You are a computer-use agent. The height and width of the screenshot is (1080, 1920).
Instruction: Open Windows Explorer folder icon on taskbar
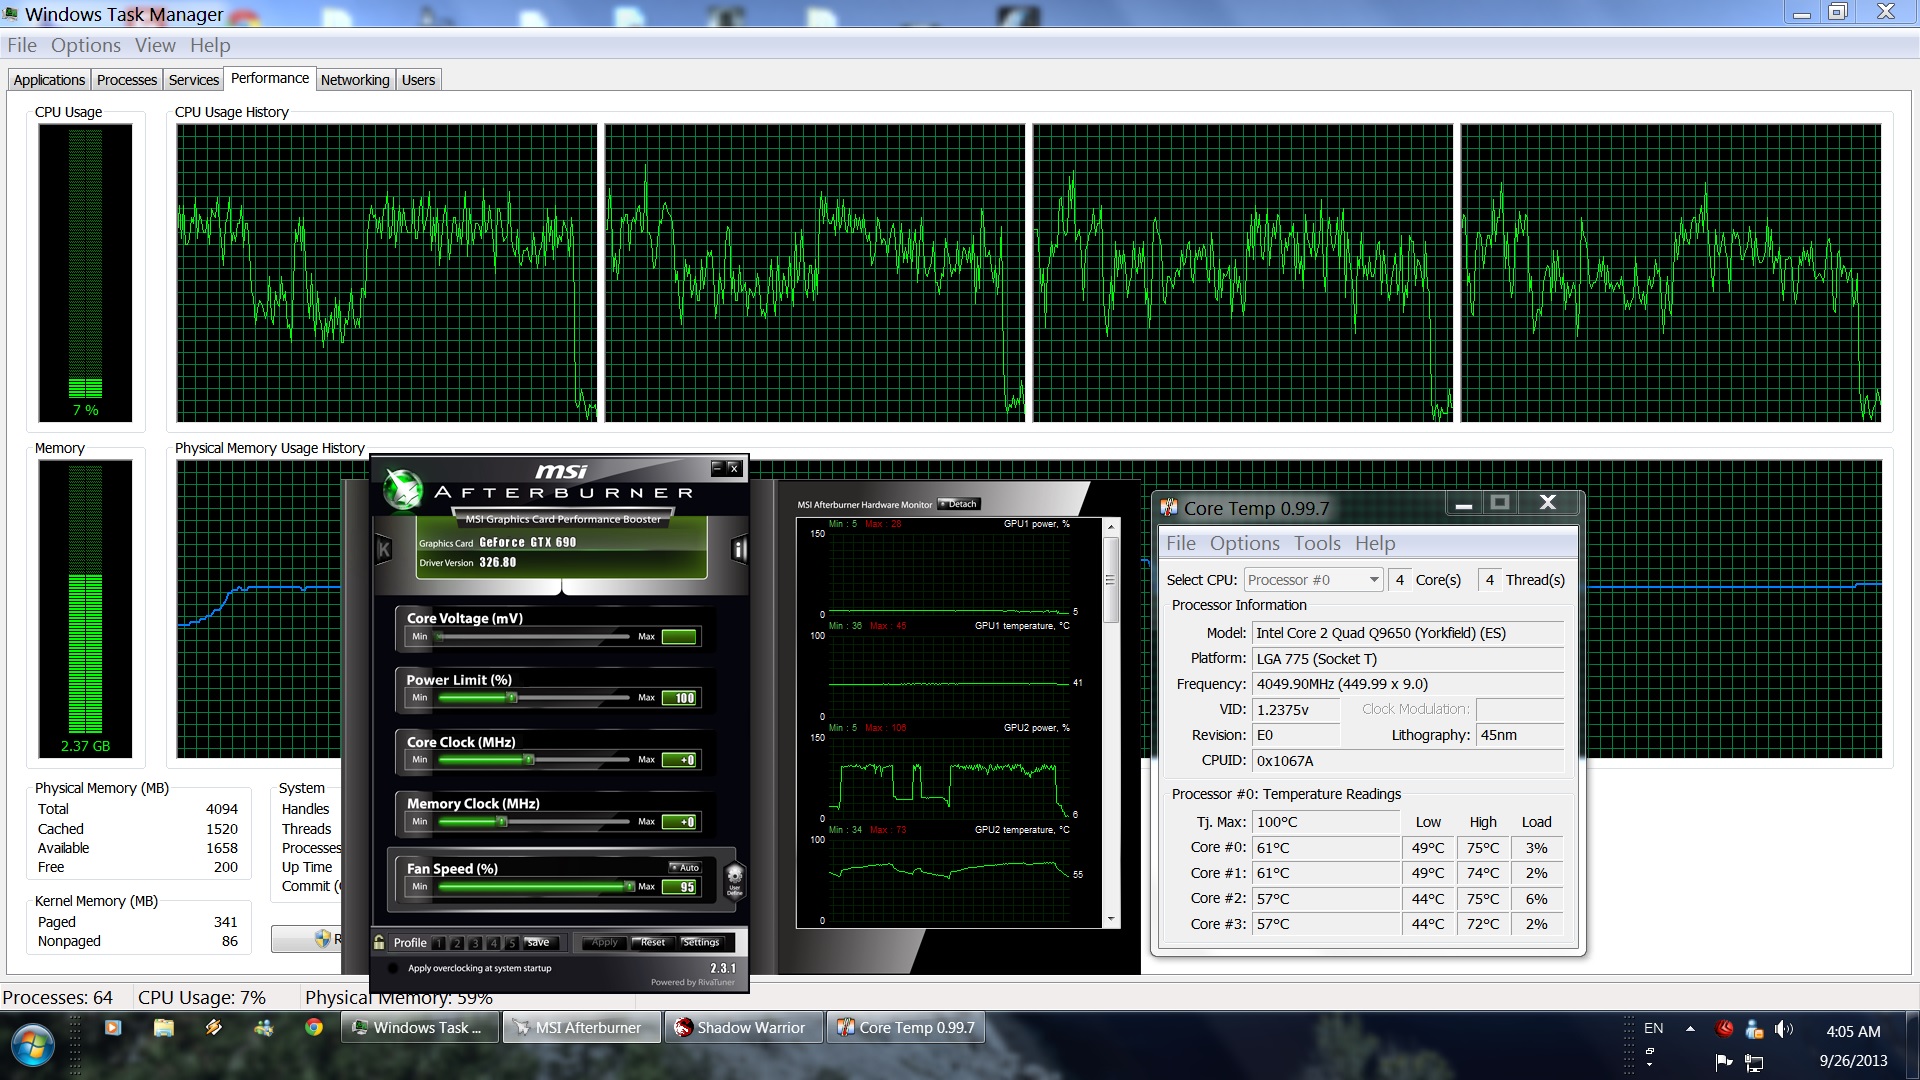pos(164,1027)
